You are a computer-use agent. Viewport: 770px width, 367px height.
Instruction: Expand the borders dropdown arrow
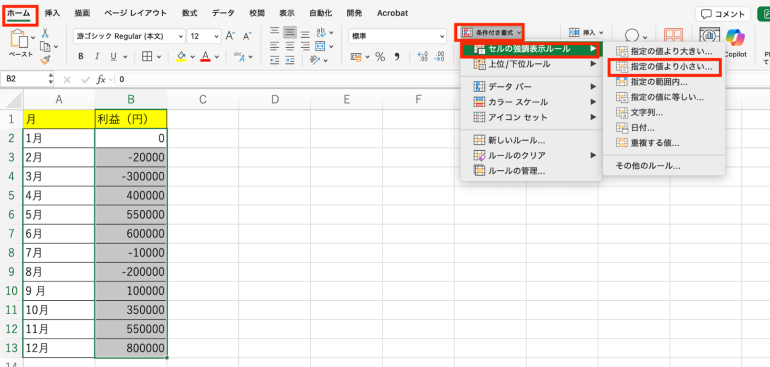(x=158, y=57)
